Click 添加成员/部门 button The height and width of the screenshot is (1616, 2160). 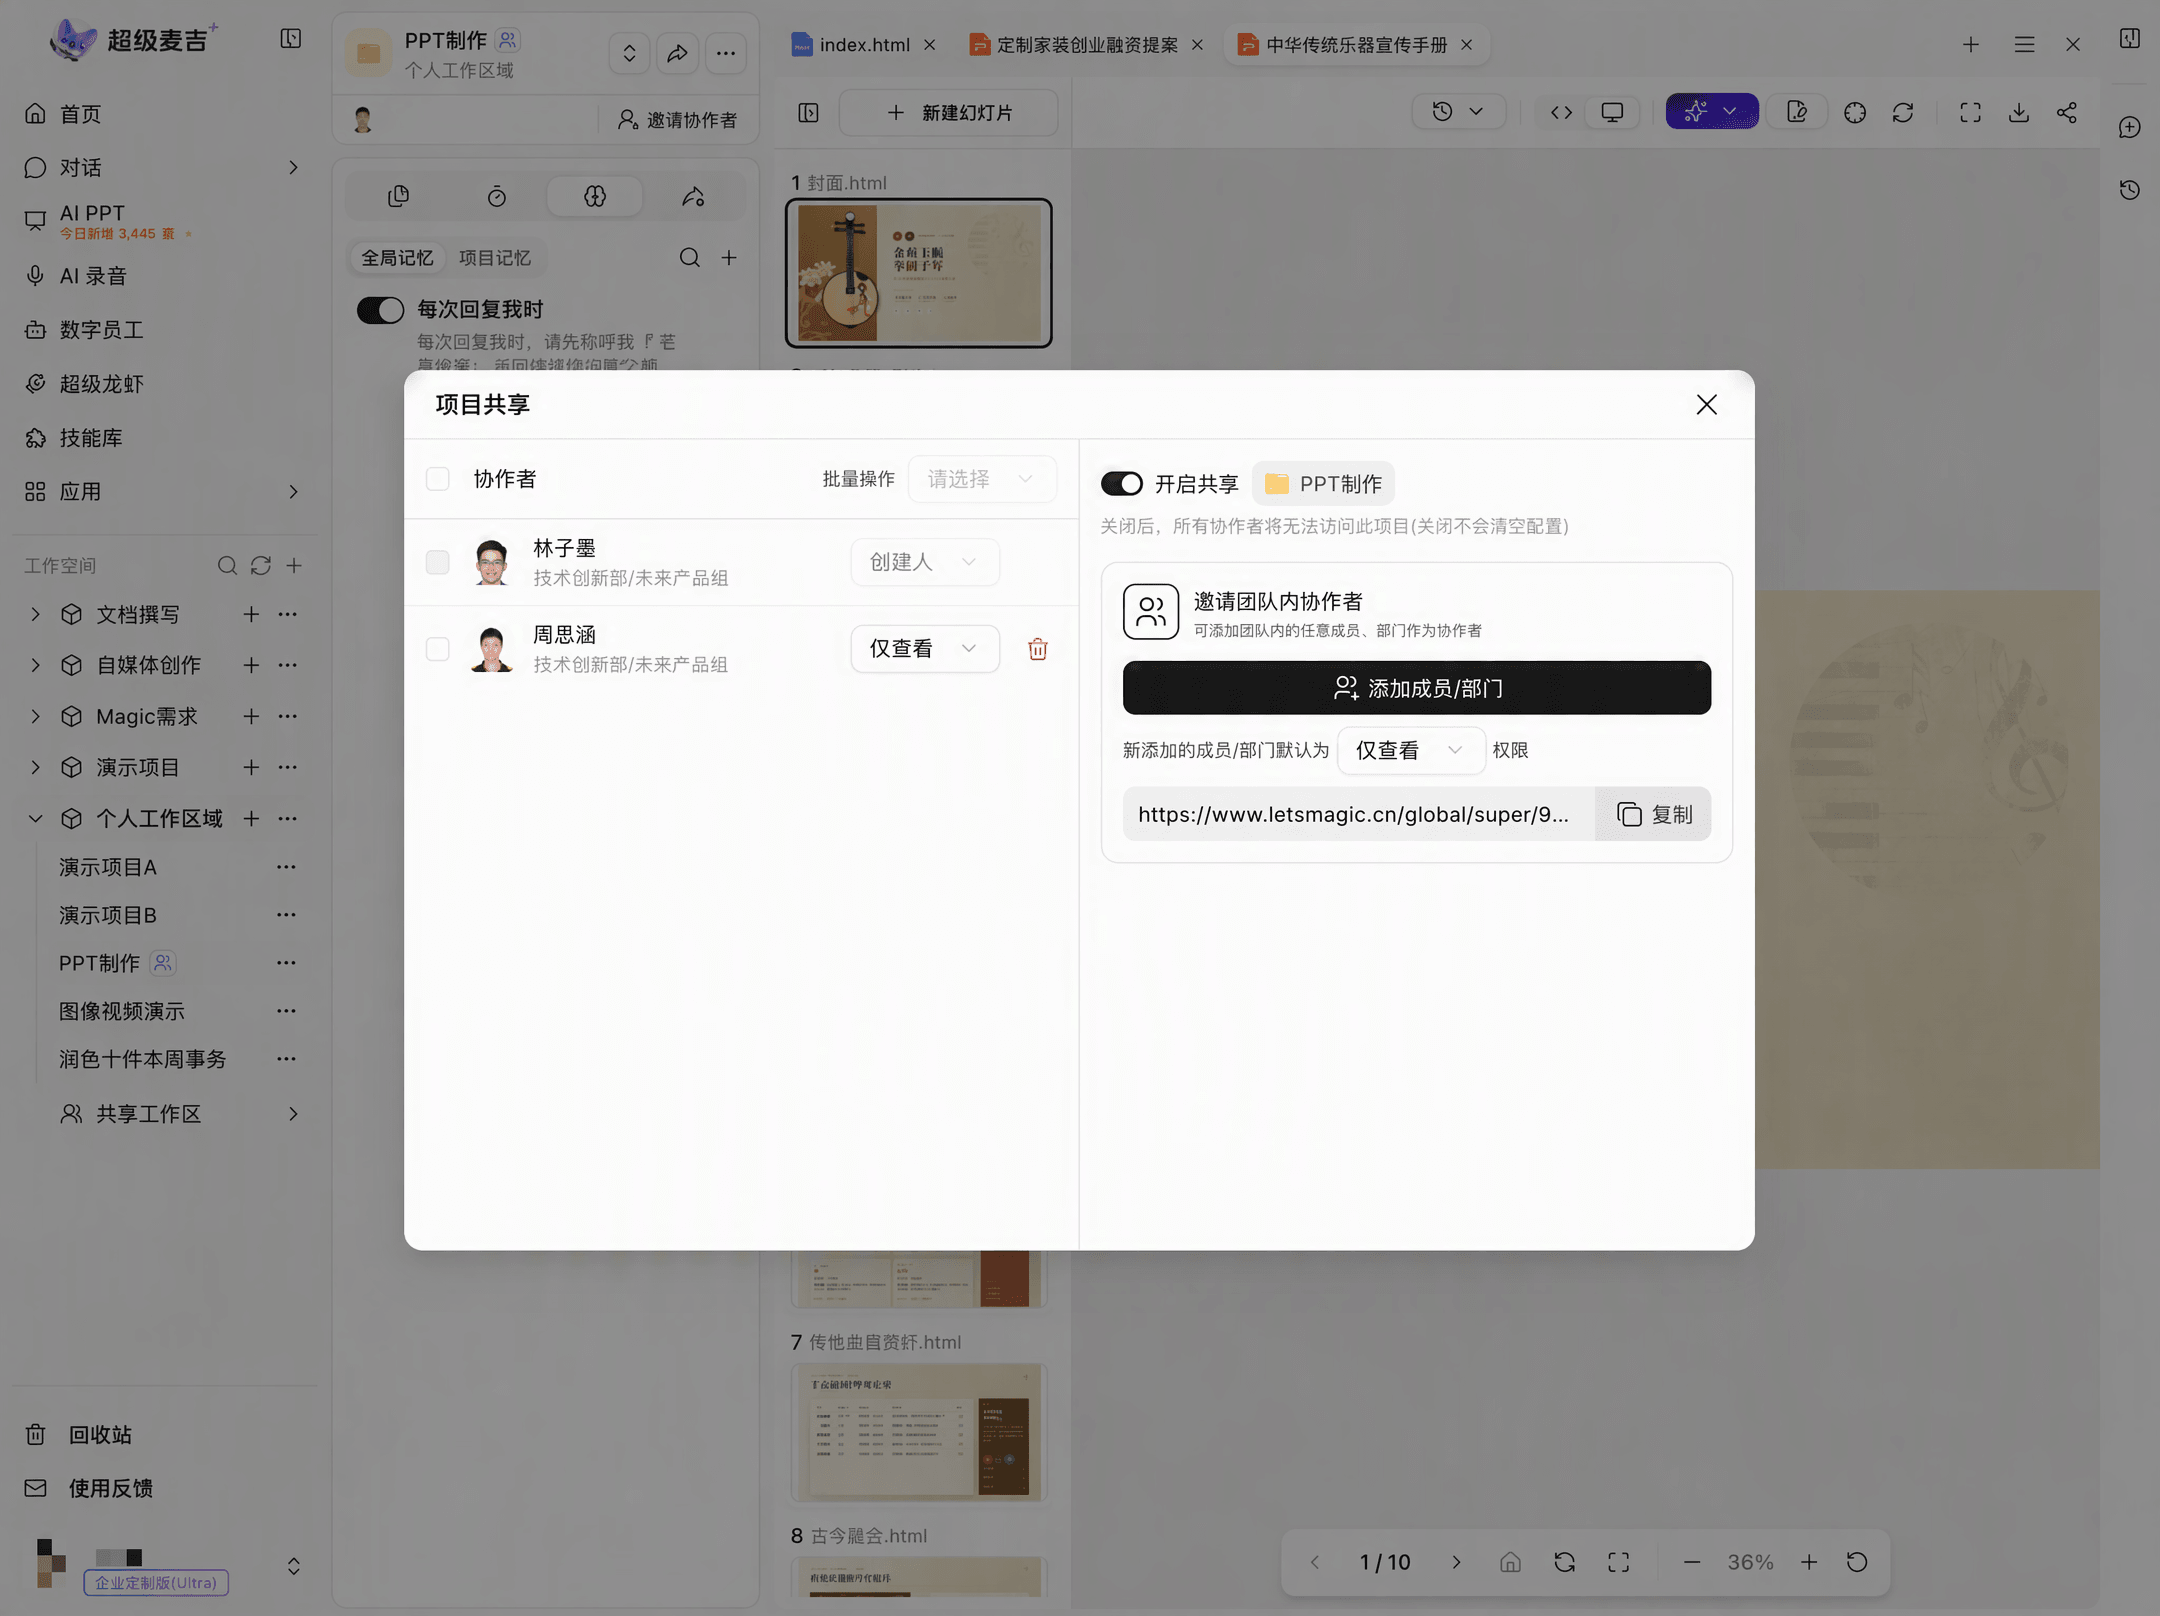pos(1416,688)
